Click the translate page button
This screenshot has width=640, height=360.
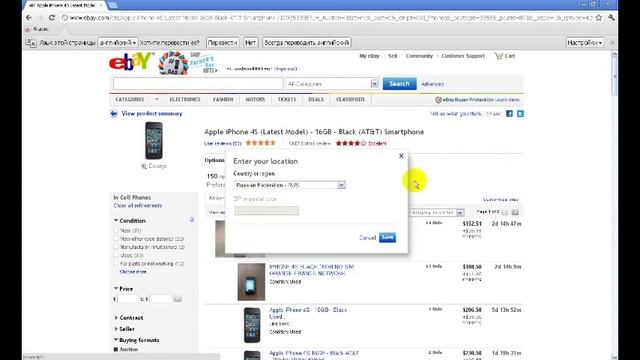[222, 42]
